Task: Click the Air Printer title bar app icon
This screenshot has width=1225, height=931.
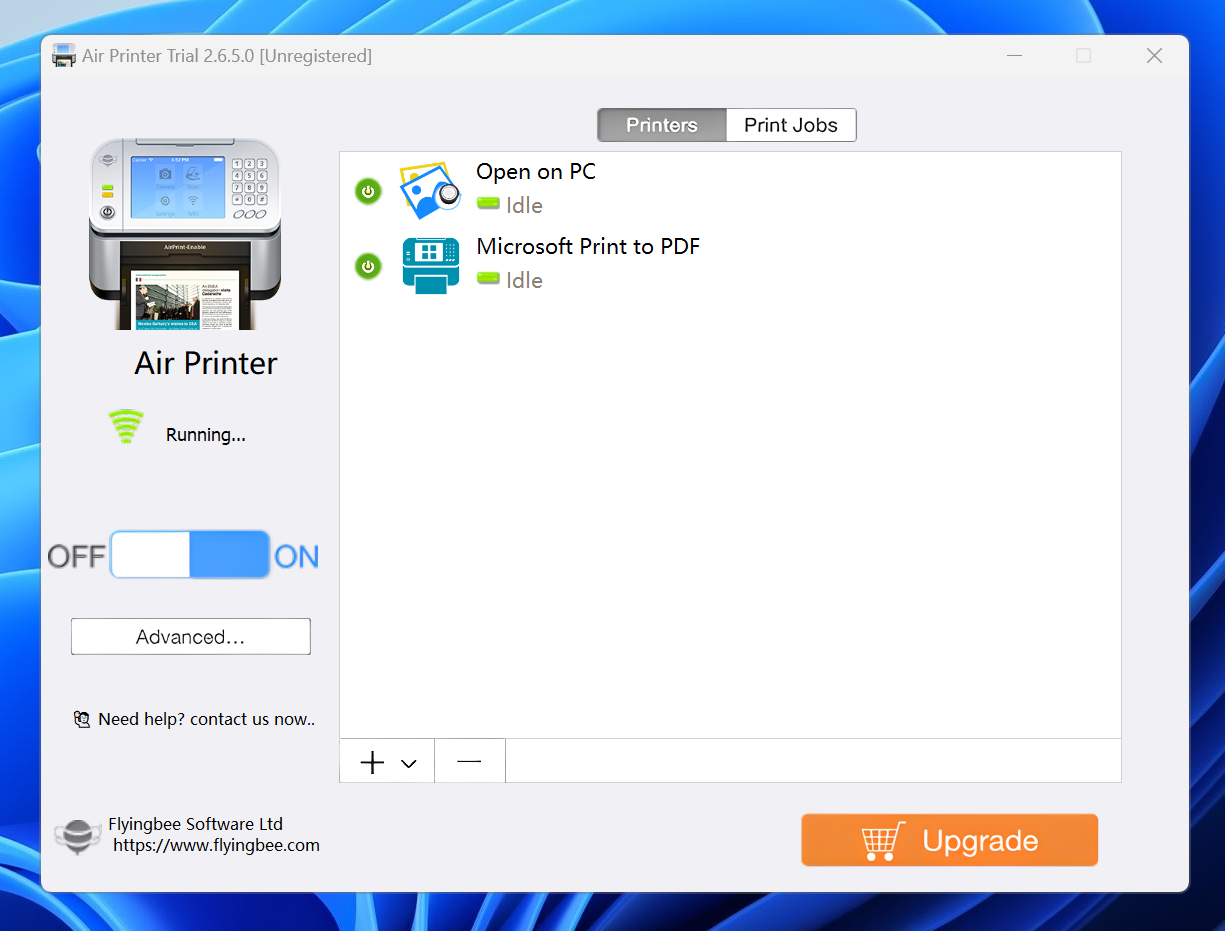Action: pos(64,56)
